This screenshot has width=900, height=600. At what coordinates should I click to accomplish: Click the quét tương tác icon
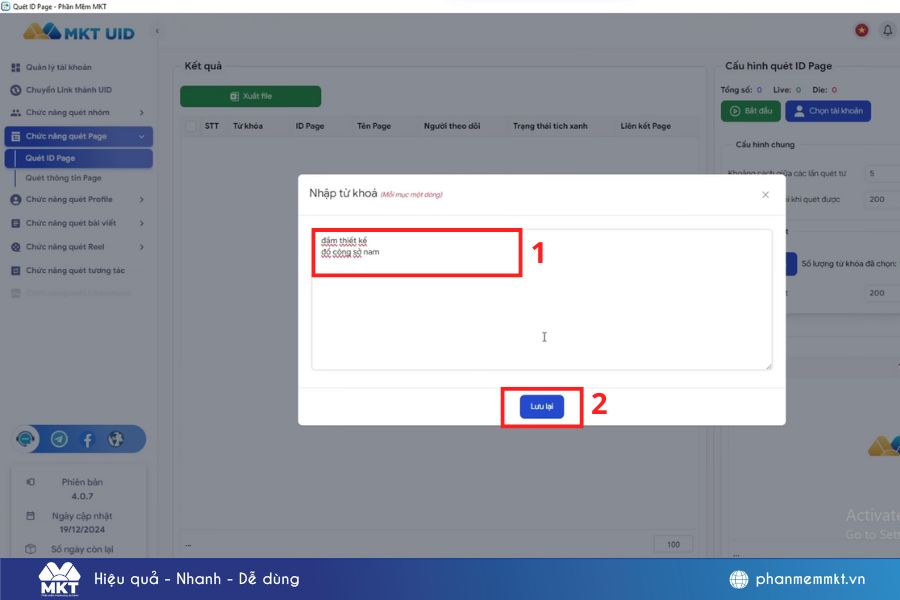(x=15, y=270)
